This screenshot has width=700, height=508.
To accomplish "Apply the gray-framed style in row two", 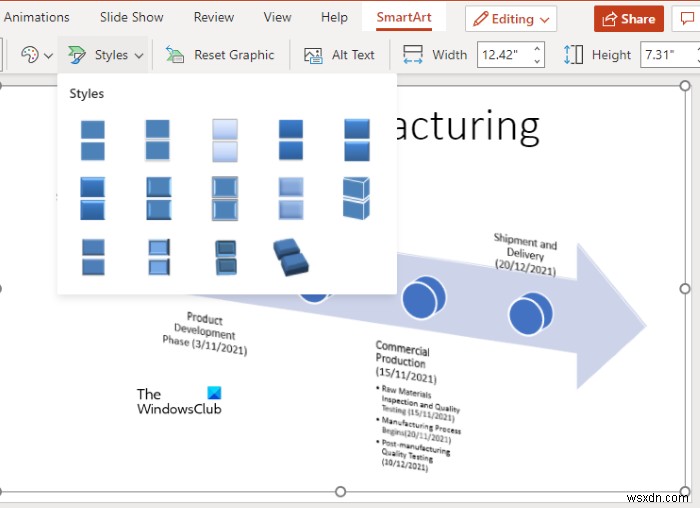I will [225, 199].
